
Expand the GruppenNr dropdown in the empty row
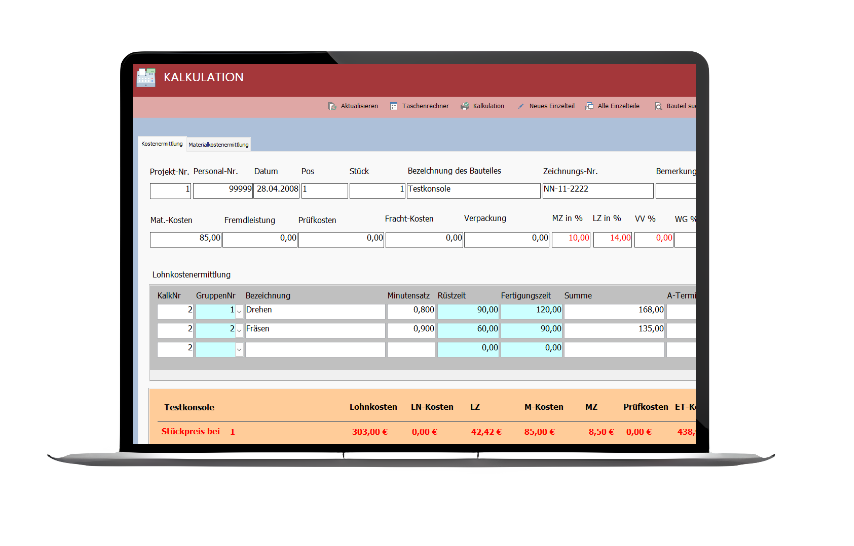(x=239, y=349)
